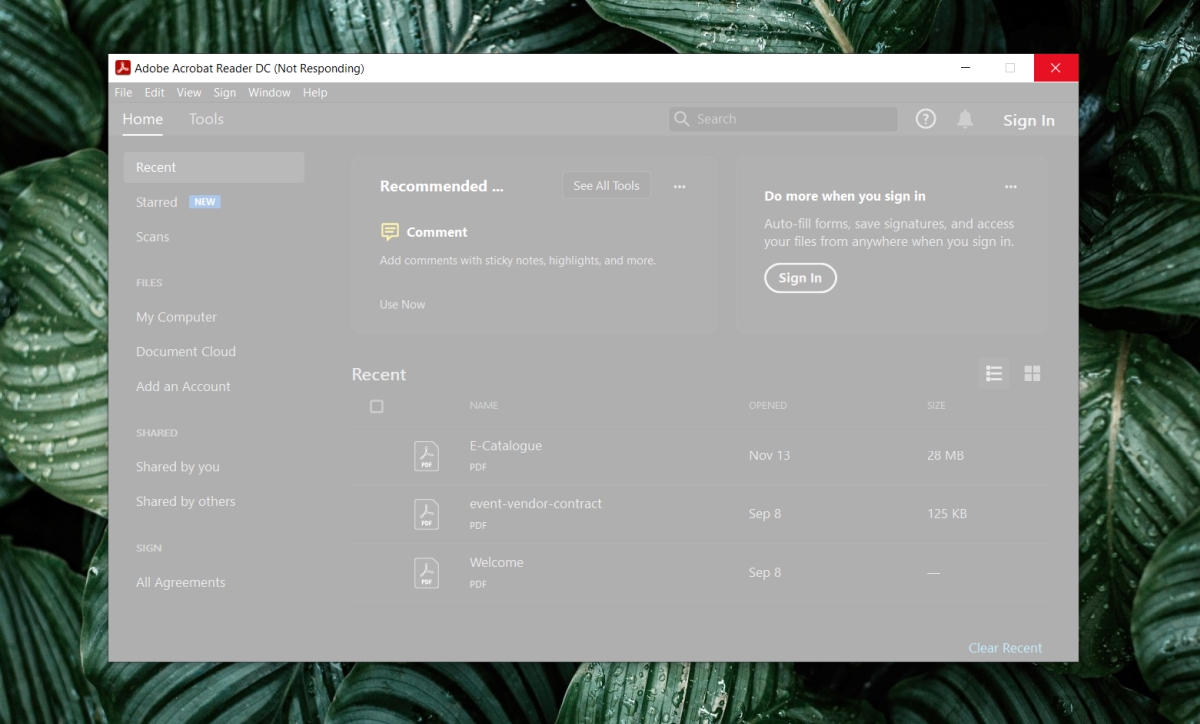
Task: Open the Edit menu
Action: pyautogui.click(x=154, y=92)
